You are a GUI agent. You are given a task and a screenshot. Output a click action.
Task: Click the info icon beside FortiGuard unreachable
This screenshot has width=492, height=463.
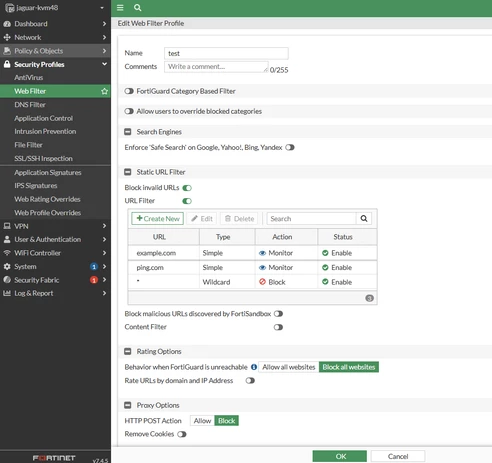[254, 367]
